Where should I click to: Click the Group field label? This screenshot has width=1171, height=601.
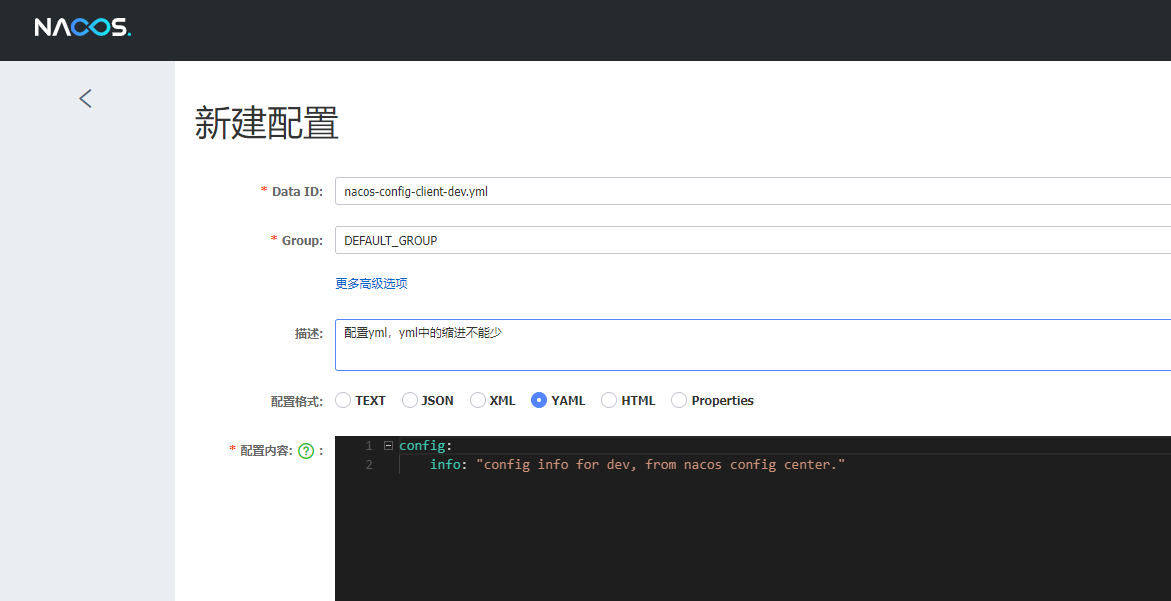click(302, 240)
